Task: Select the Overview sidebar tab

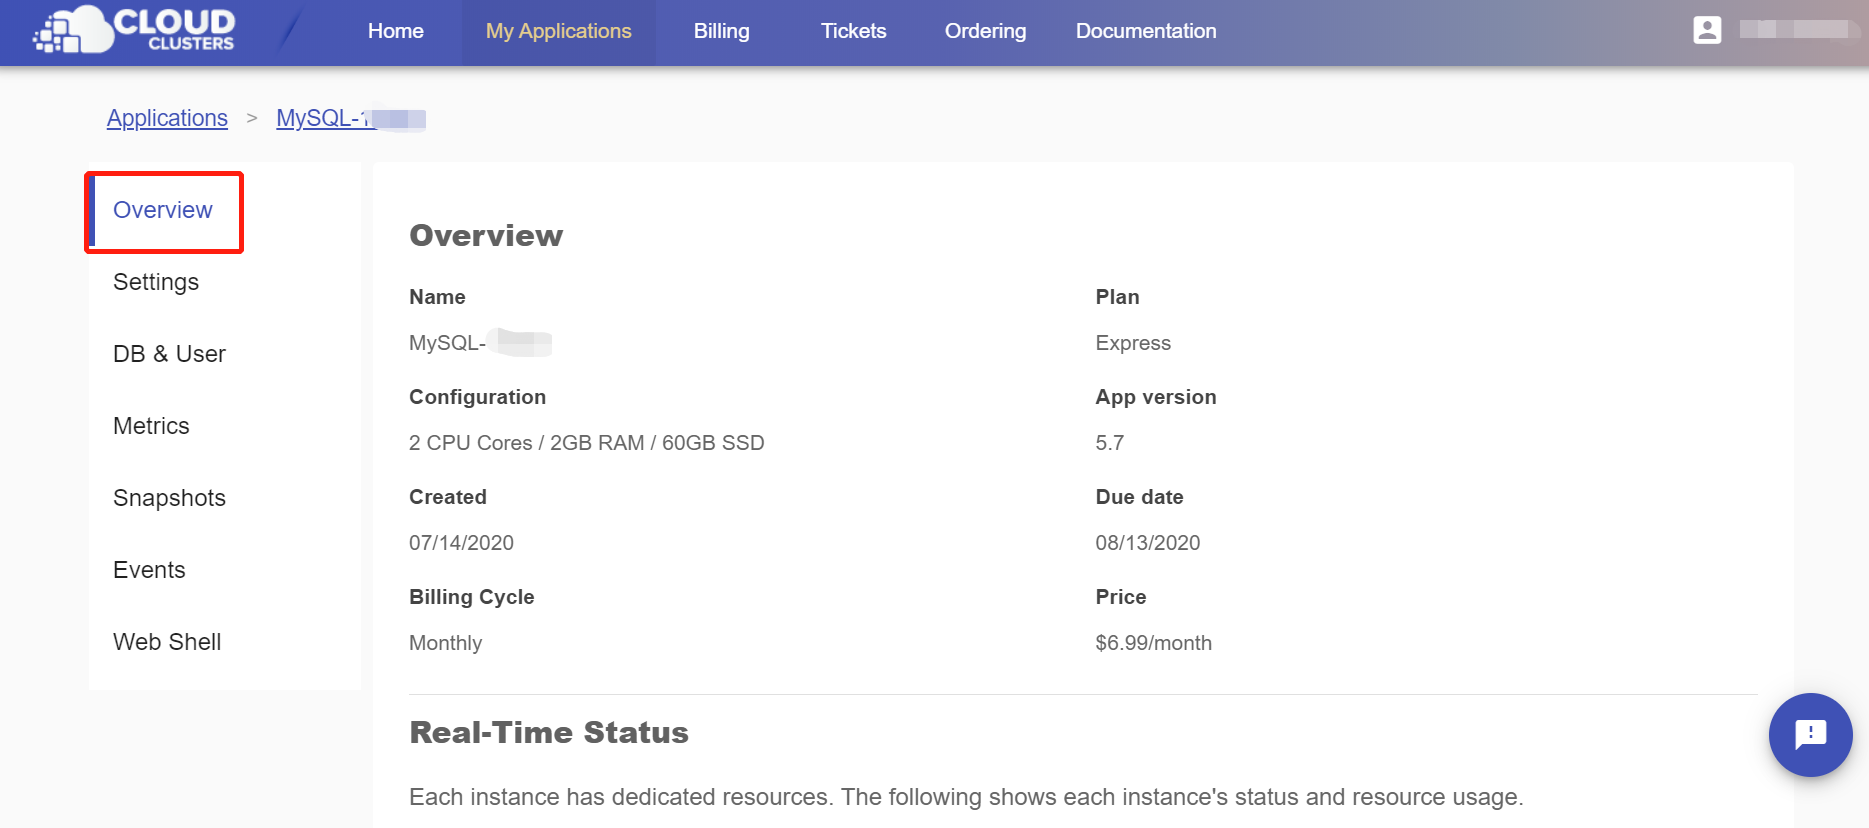Action: [164, 211]
